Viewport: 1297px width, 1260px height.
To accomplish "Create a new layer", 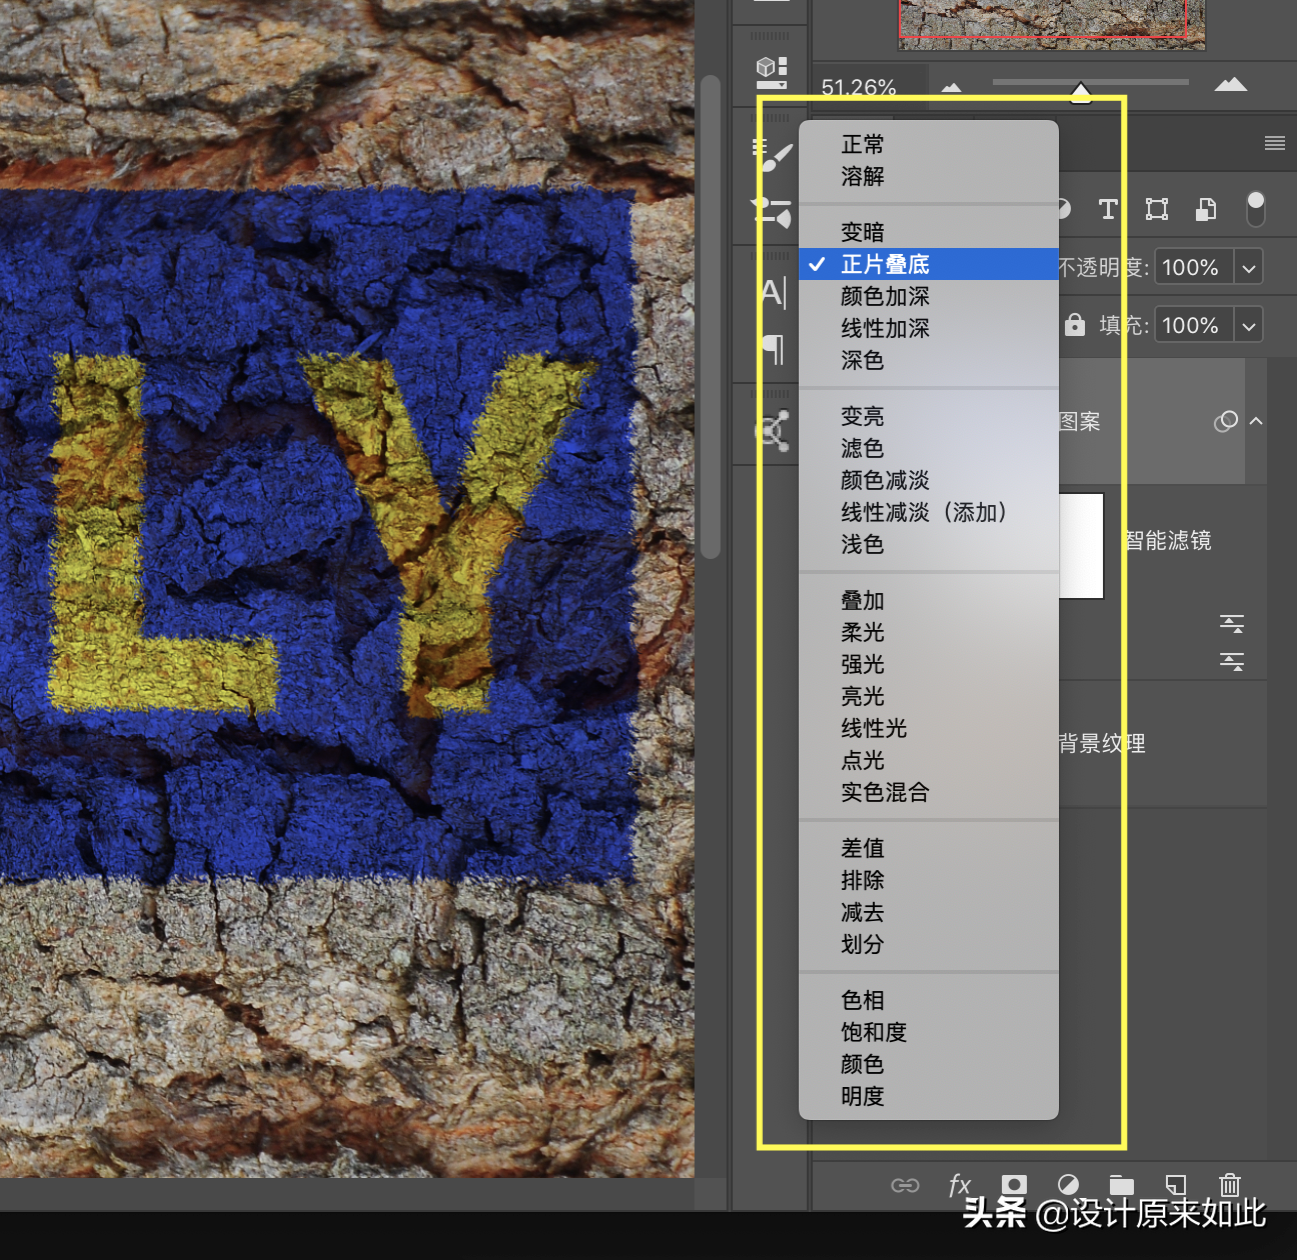I will [x=1176, y=1185].
